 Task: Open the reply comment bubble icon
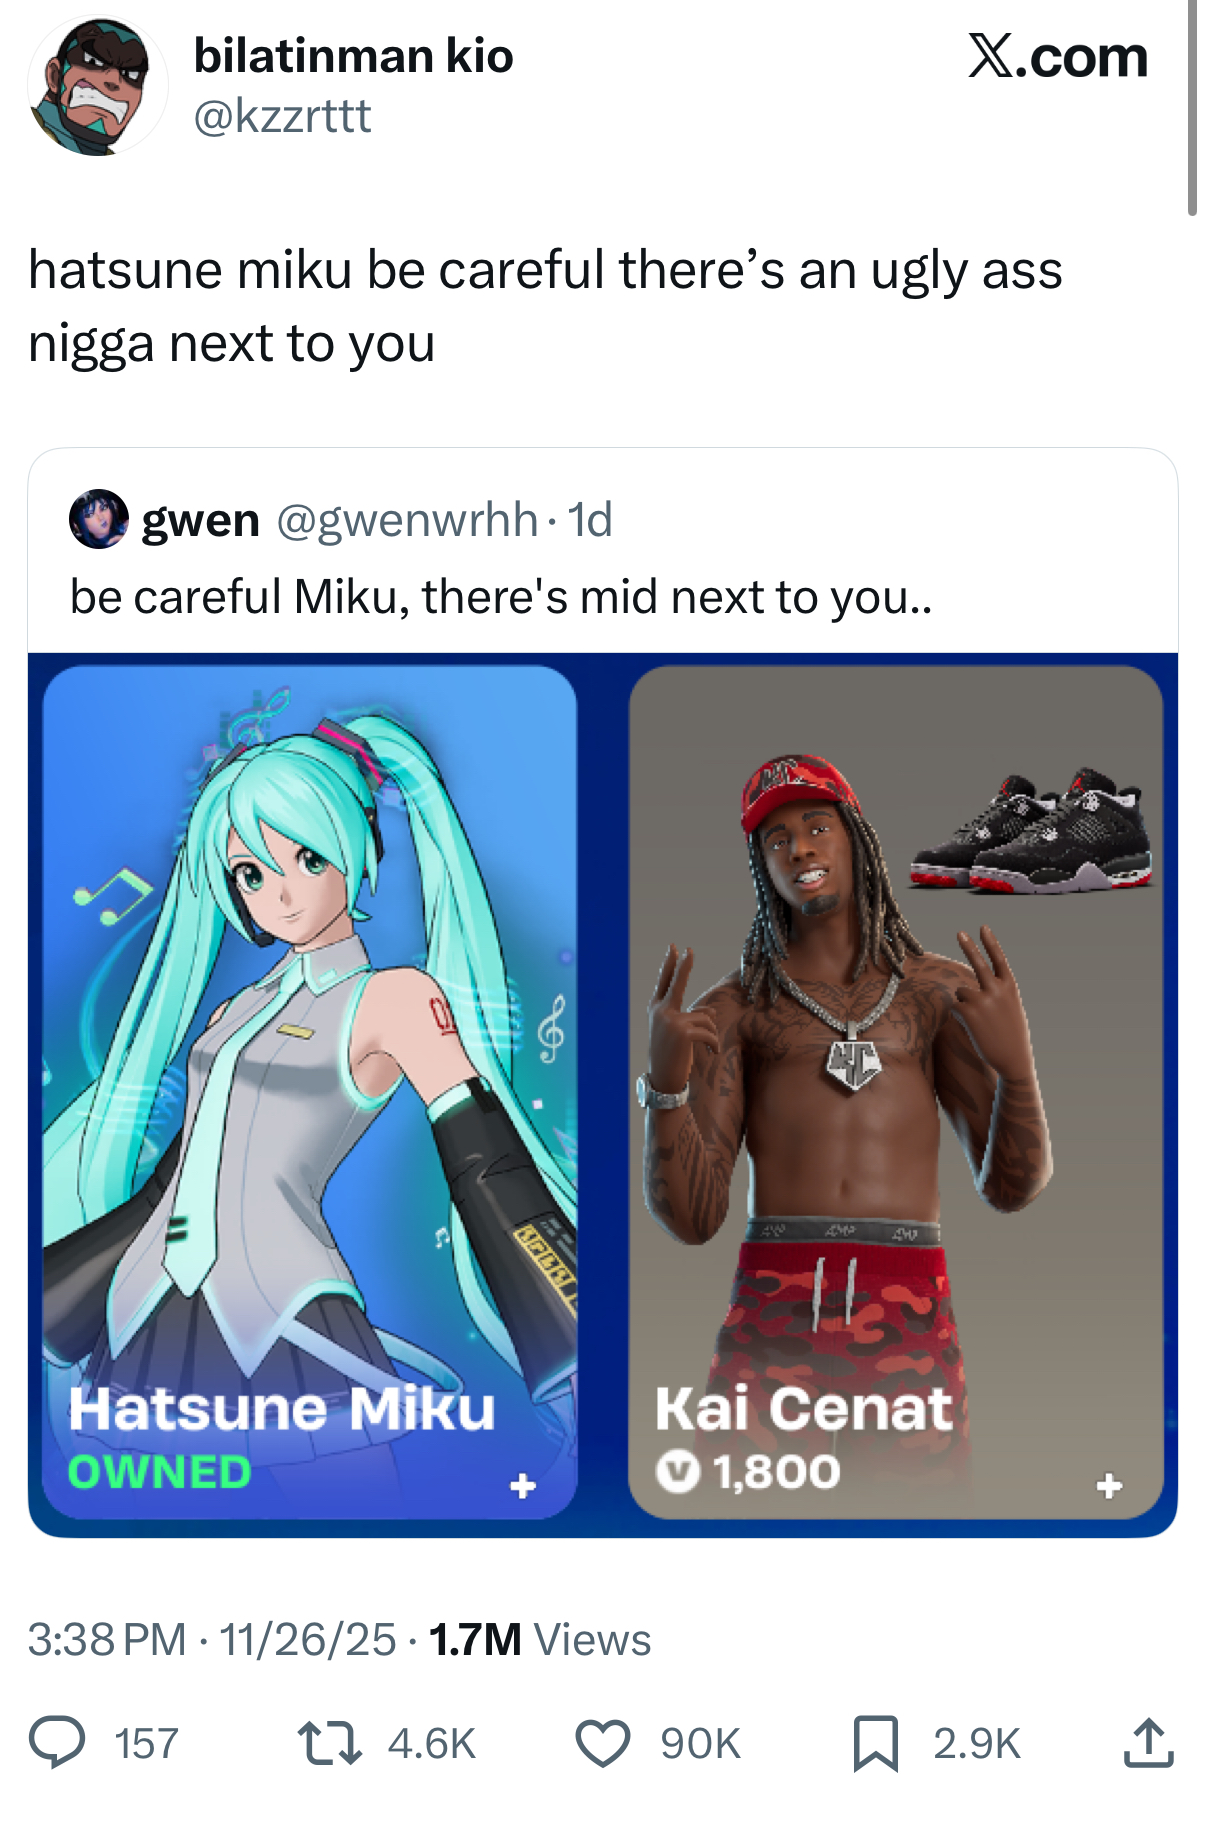tap(57, 1742)
